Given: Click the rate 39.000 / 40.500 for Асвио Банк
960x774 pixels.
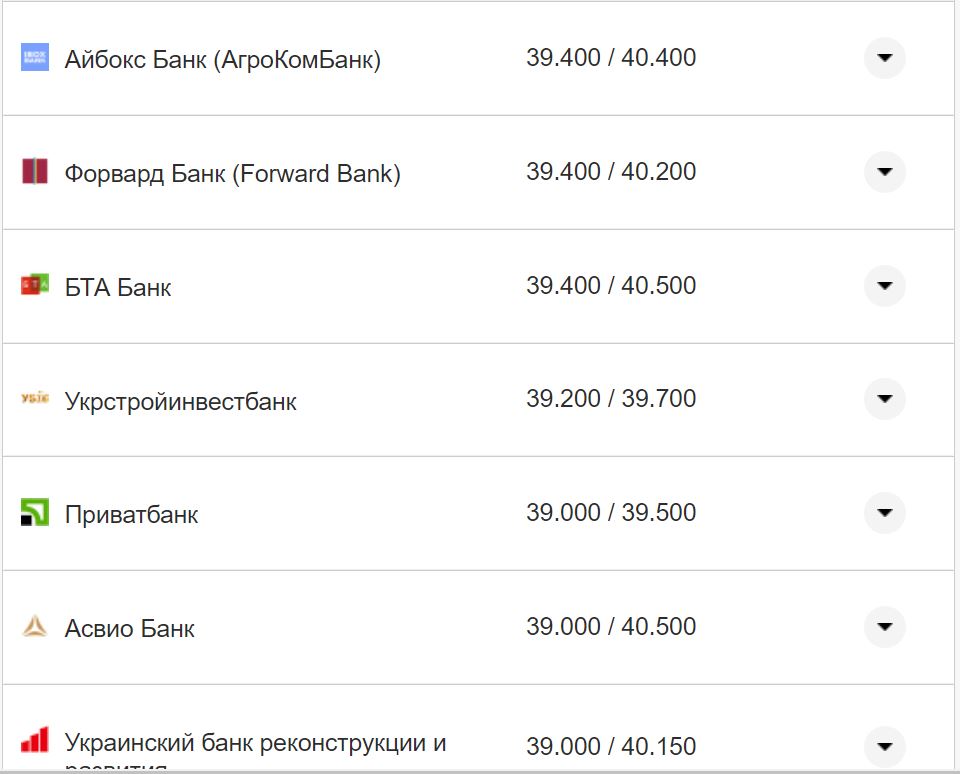Looking at the screenshot, I should coord(610,626).
